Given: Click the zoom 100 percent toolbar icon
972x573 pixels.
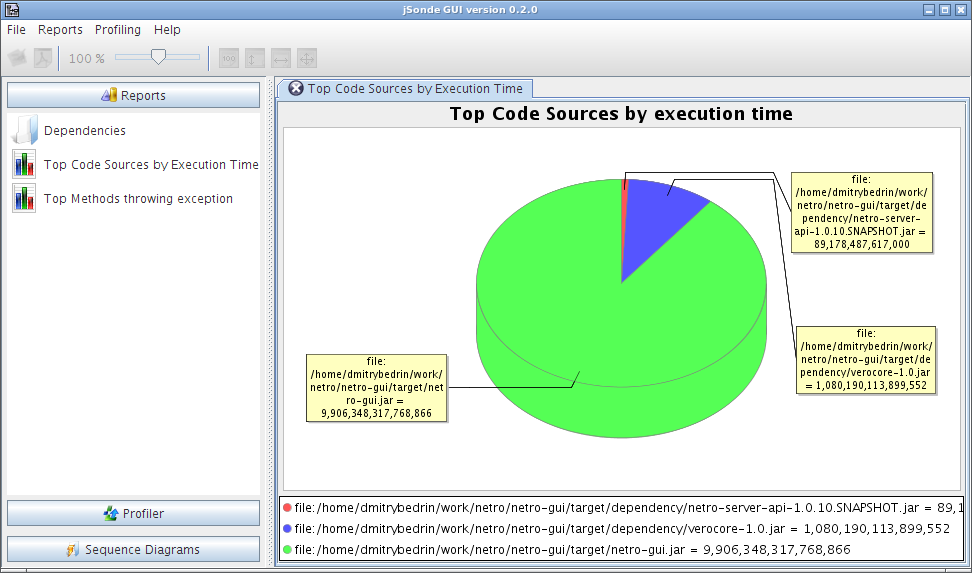Looking at the screenshot, I should pyautogui.click(x=229, y=58).
